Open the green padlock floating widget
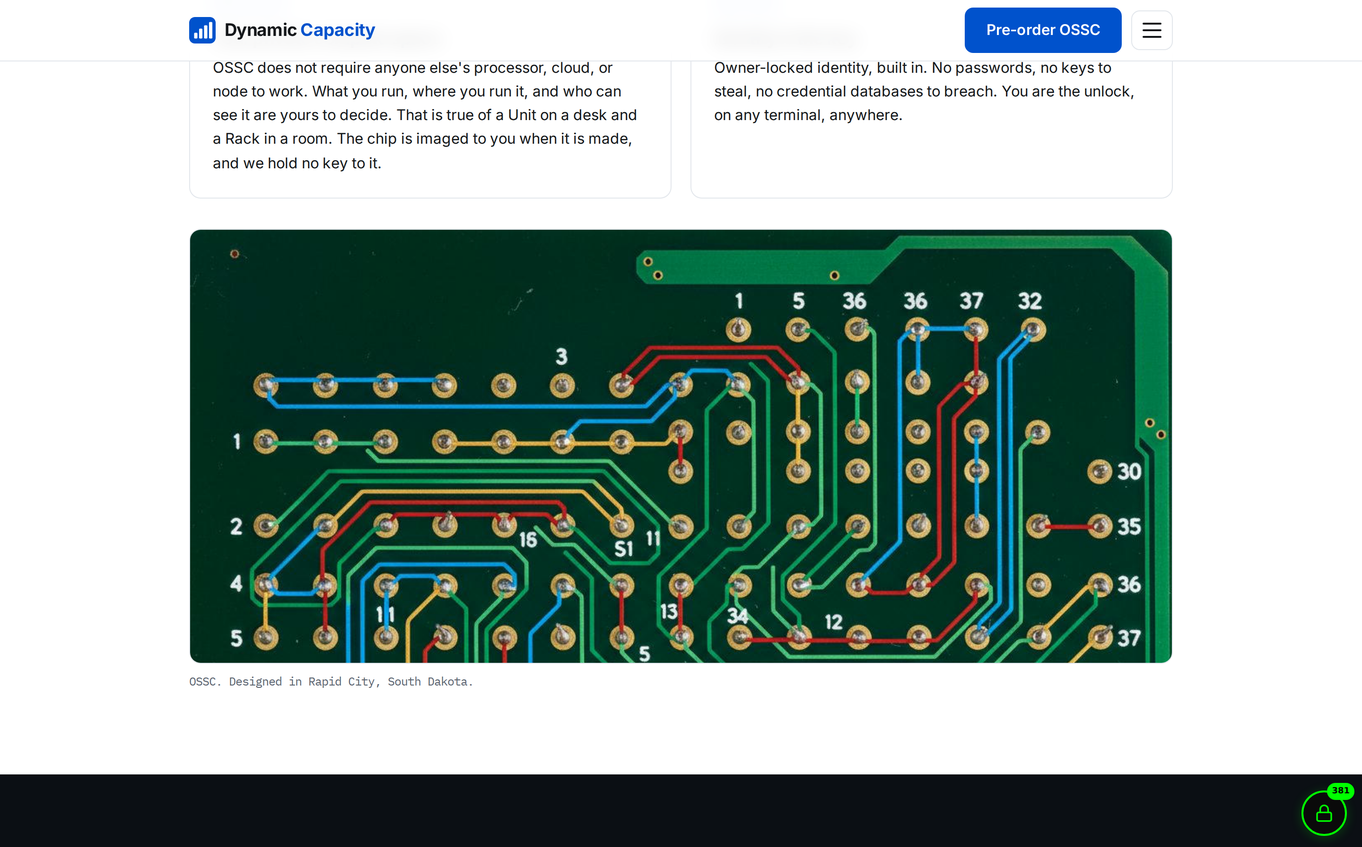 click(1324, 813)
